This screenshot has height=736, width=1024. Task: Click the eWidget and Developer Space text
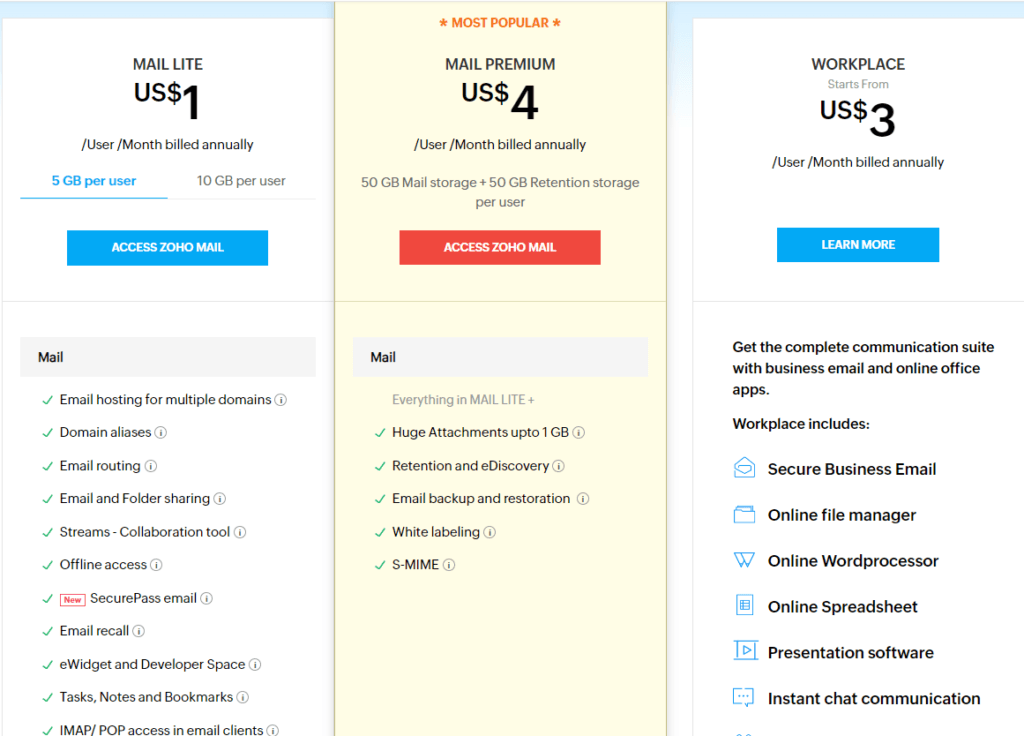[x=152, y=664]
